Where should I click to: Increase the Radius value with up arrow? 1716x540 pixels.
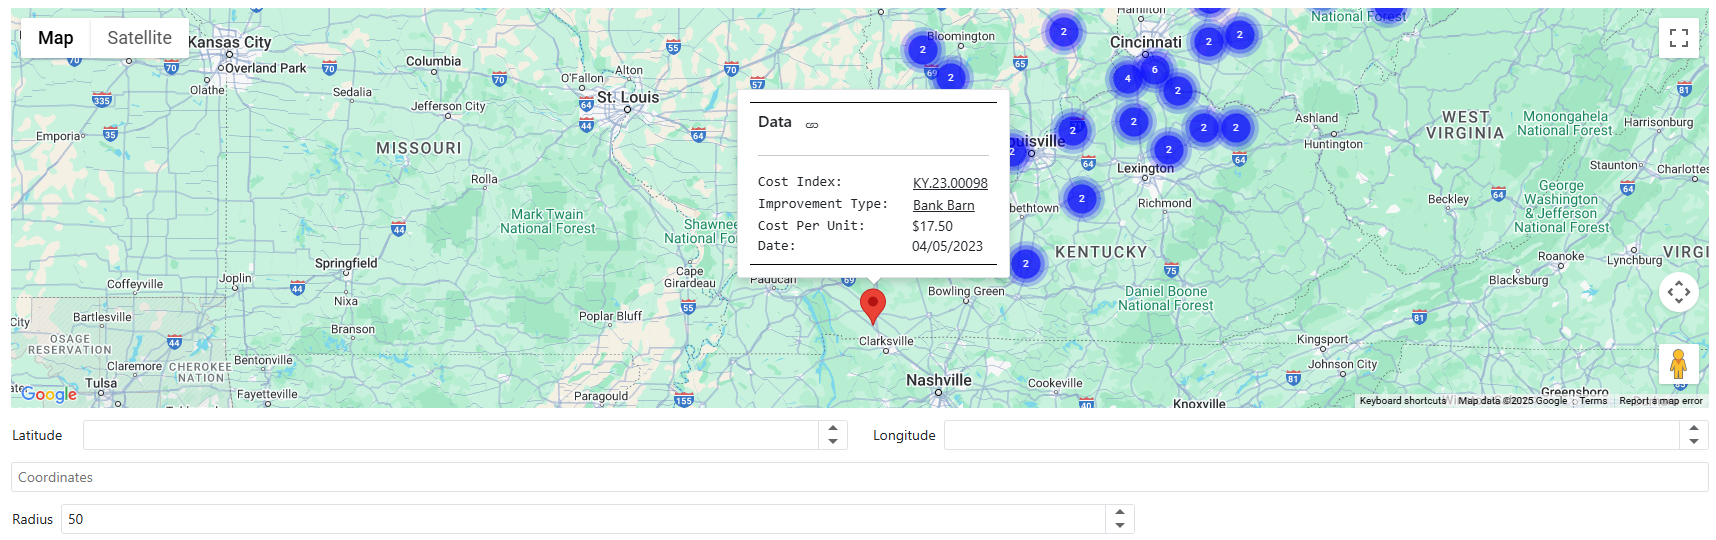[1120, 513]
